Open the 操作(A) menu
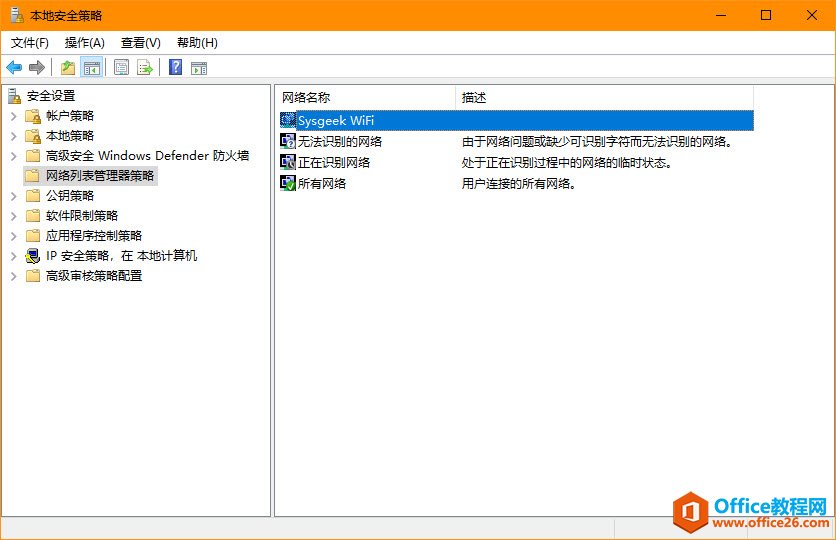 [84, 43]
